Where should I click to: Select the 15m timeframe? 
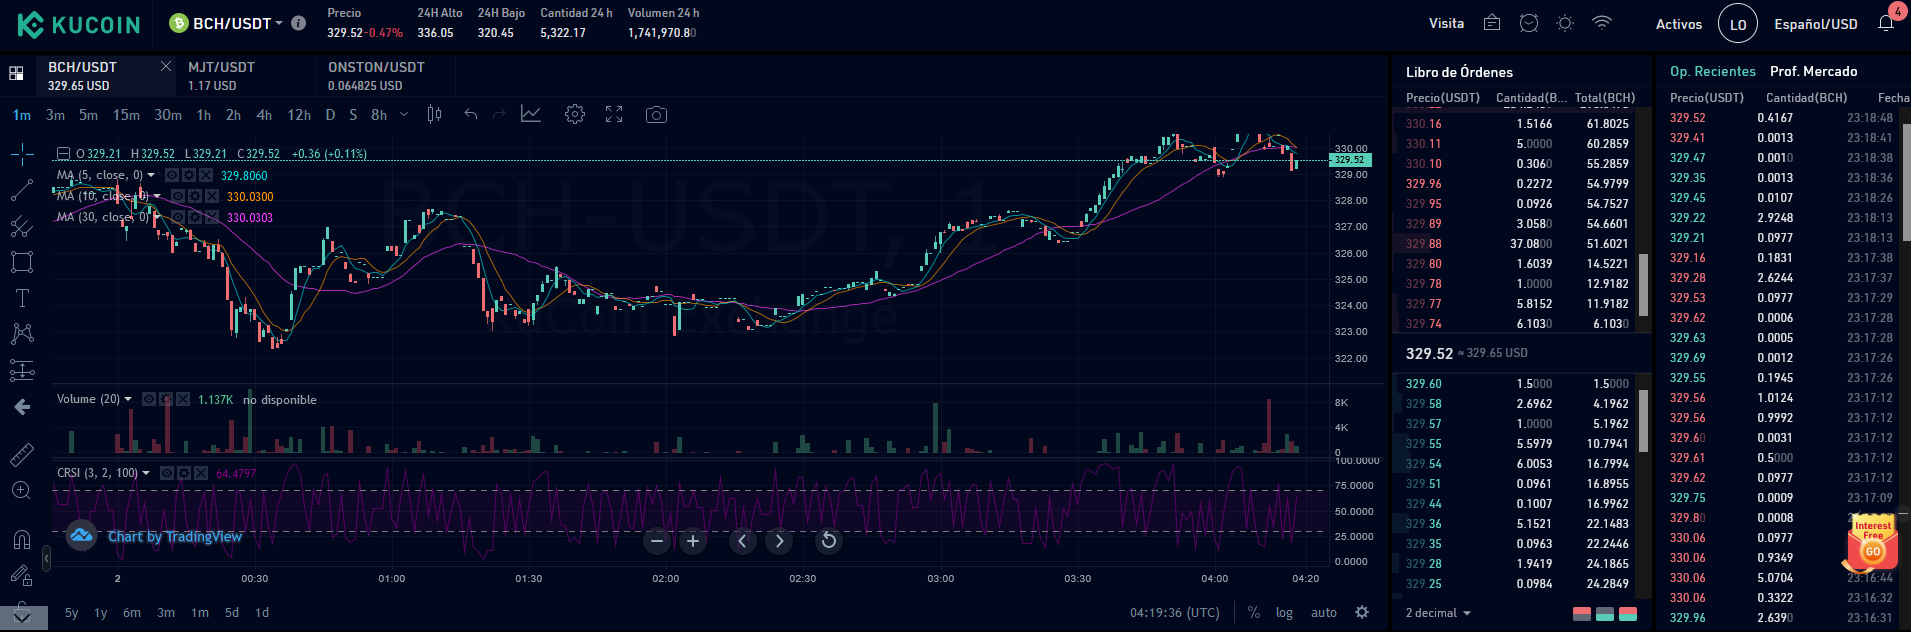tap(126, 115)
